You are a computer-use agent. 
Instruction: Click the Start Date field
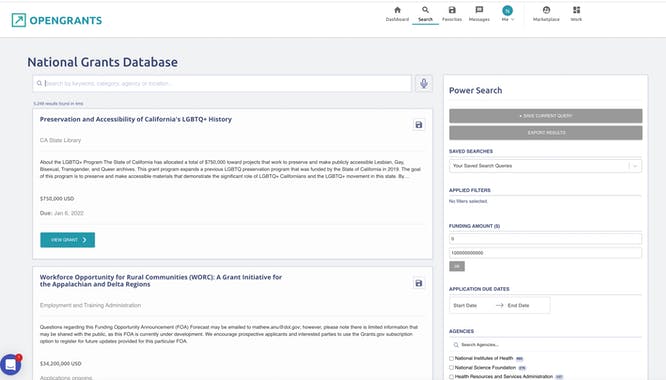[x=465, y=305]
